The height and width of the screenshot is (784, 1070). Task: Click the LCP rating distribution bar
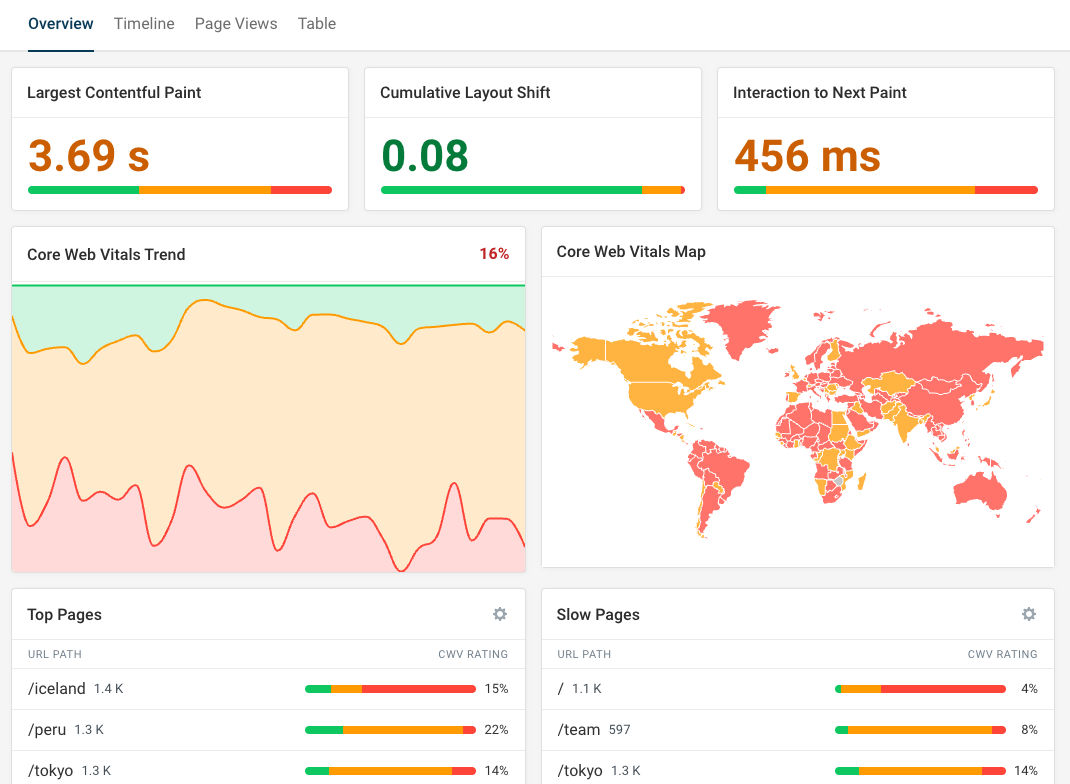[180, 190]
